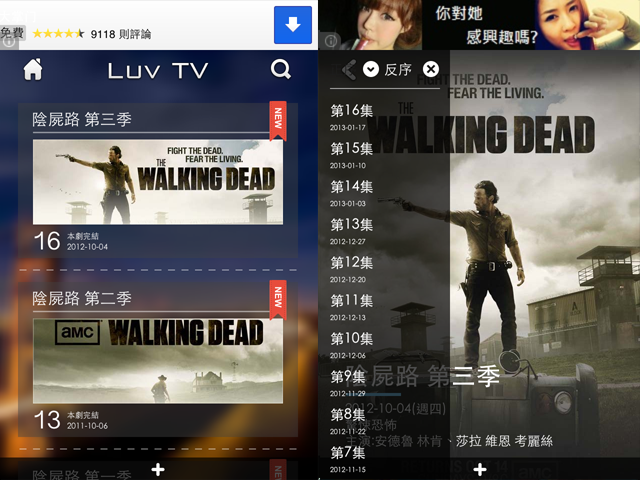
Task: Play episode 第16集
Action: click(x=351, y=110)
